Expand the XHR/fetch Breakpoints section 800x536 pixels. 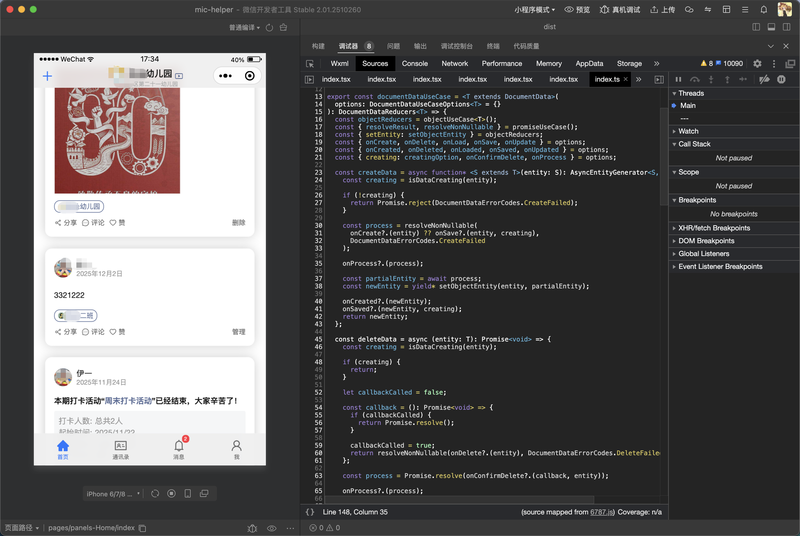715,228
